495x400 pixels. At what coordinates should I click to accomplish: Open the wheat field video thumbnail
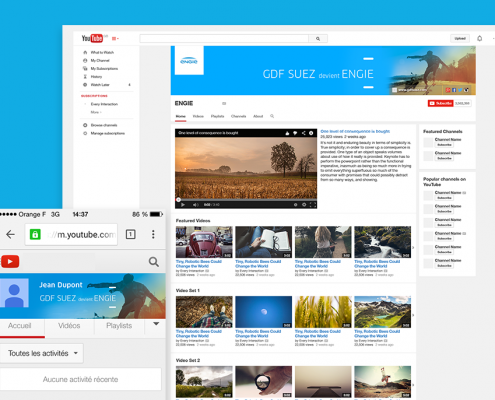pos(323,312)
